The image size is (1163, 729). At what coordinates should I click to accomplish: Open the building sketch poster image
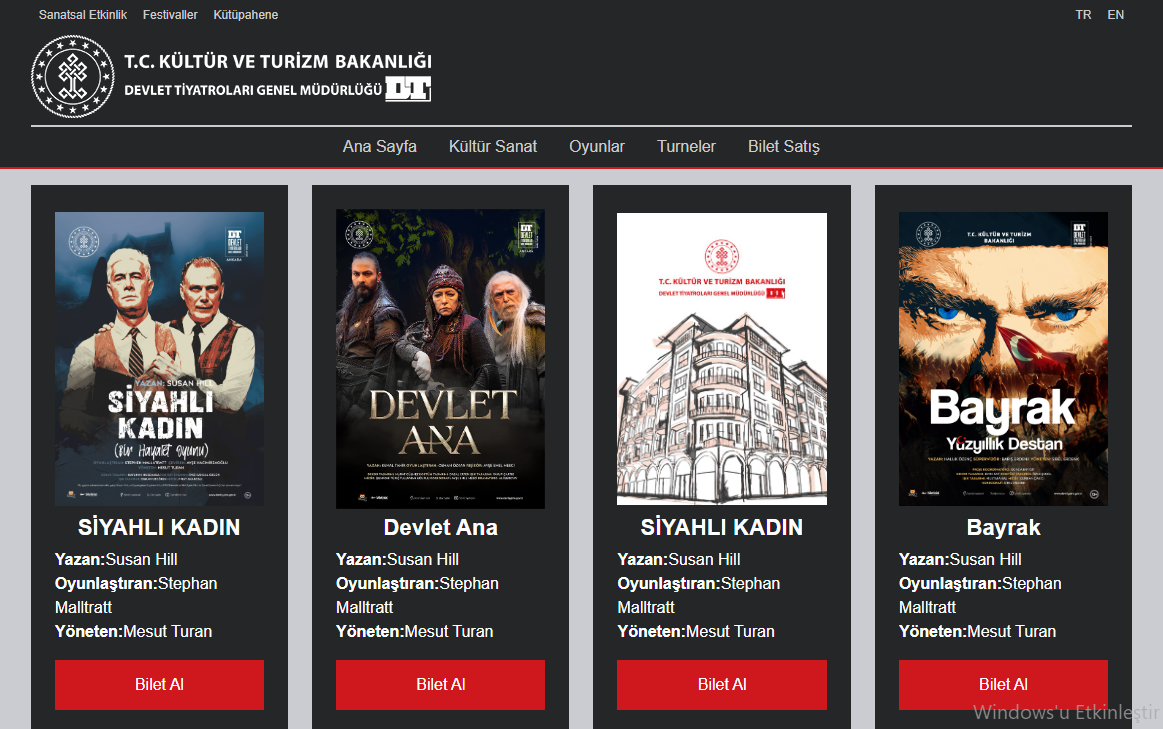(722, 358)
